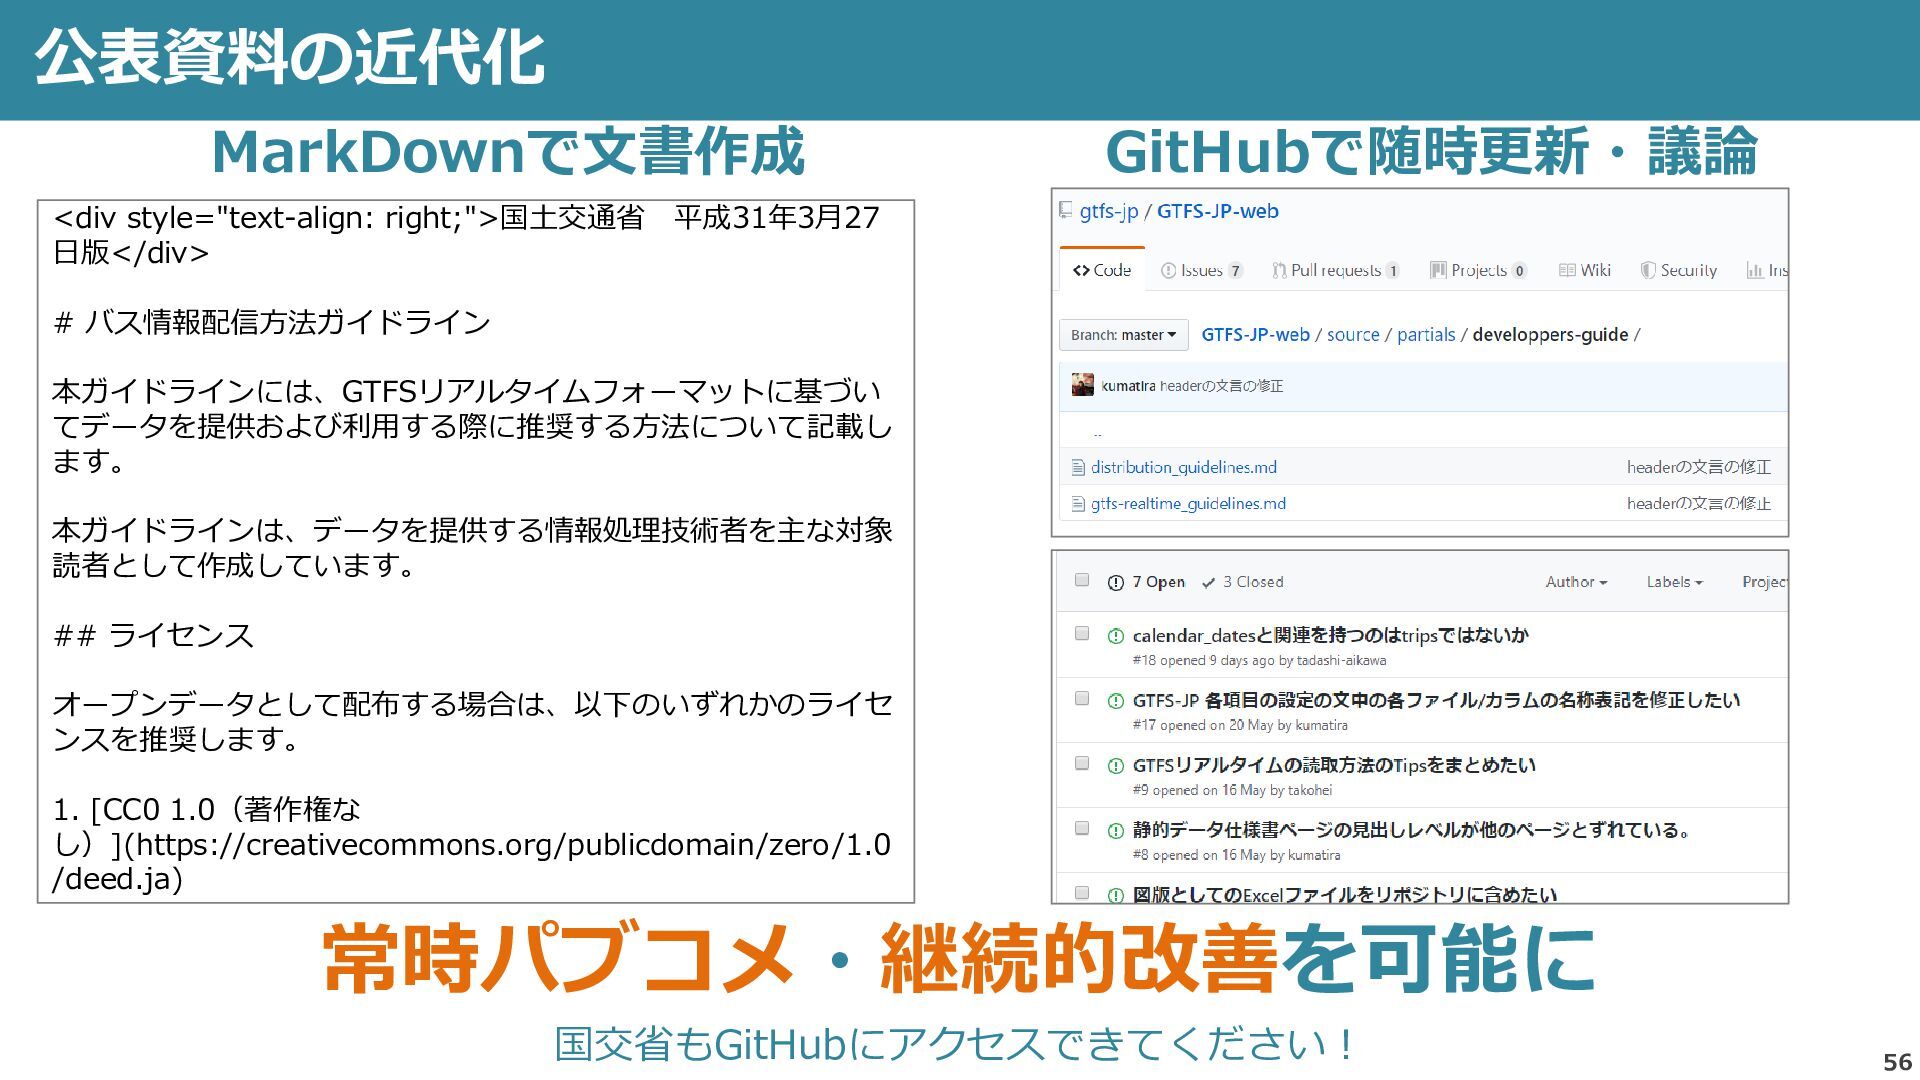Open the 図版としてのExcelファイル issue
Viewport: 1920px width, 1080px height.
point(1344,894)
